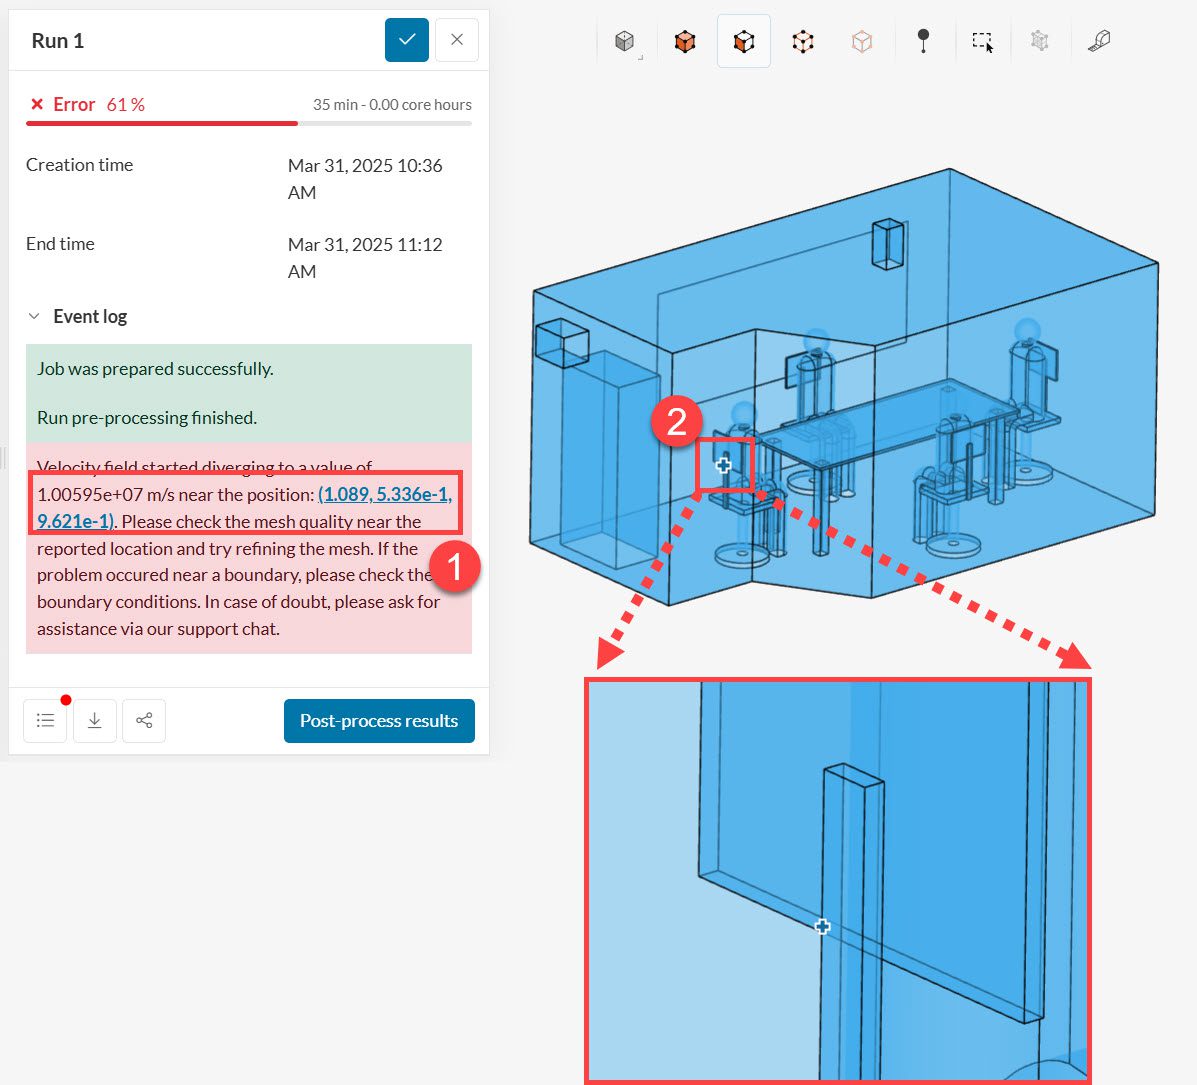Collapse the Event log section

click(35, 317)
